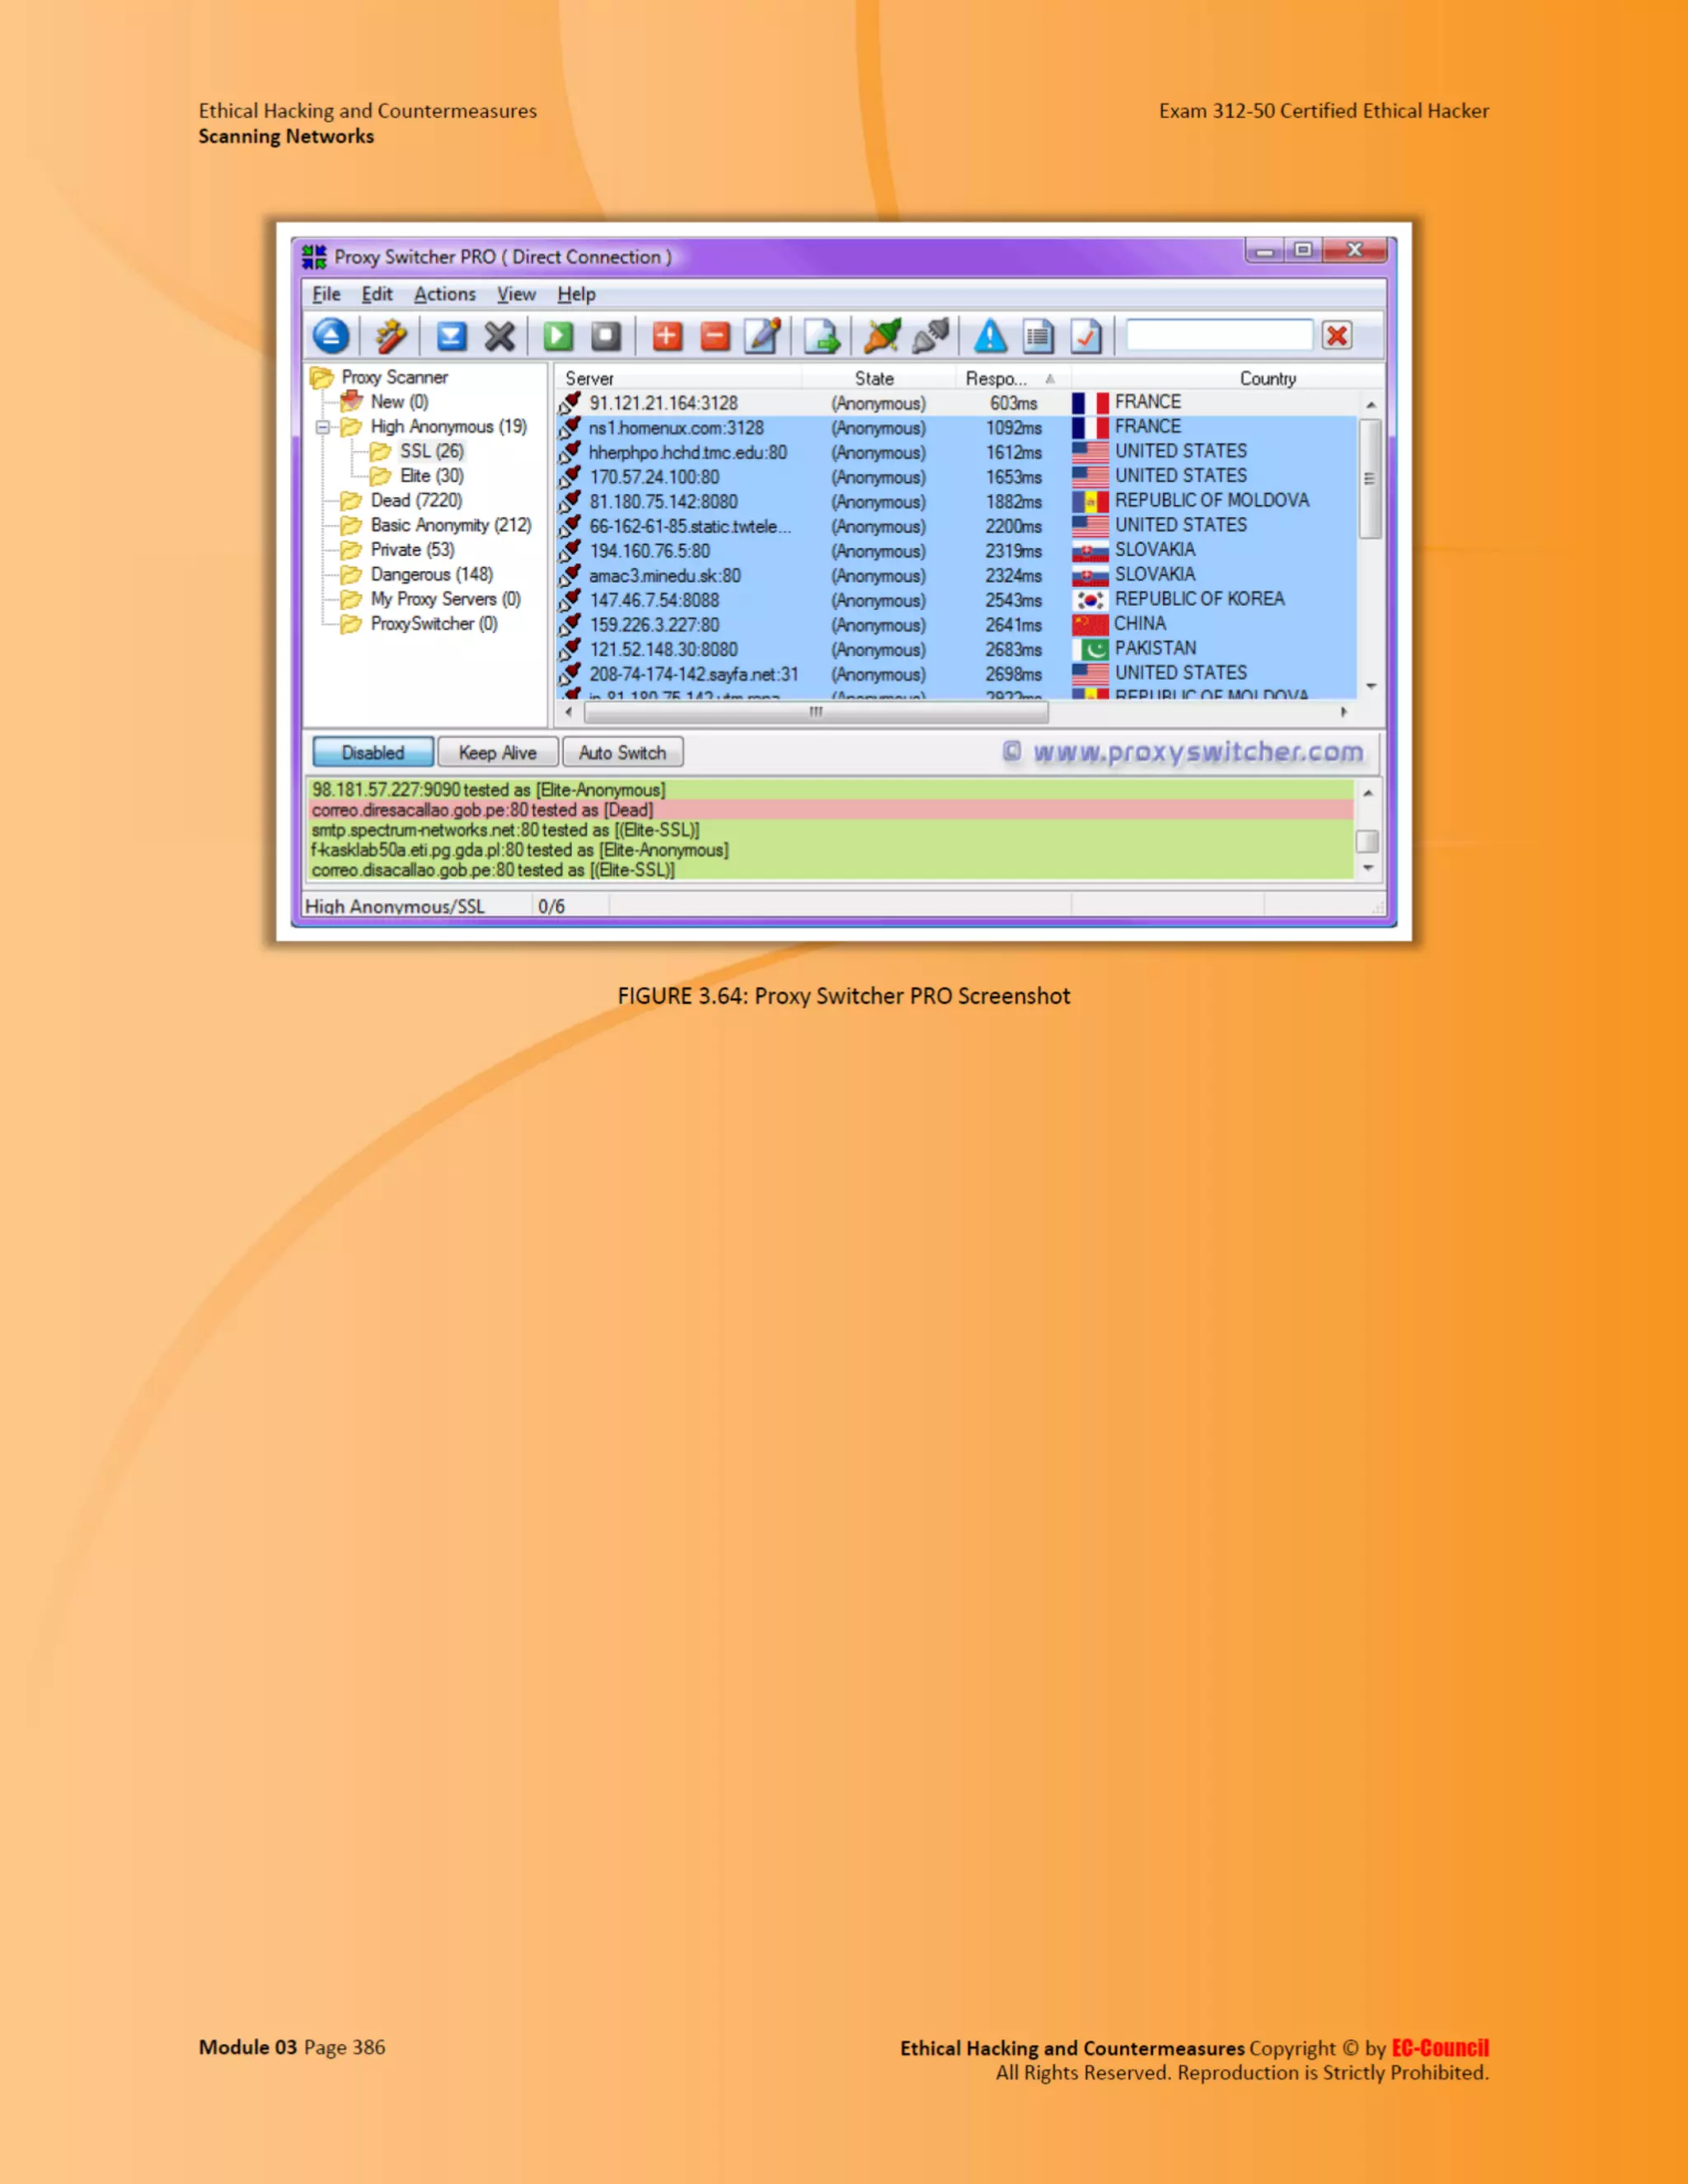Toggle the Disabled mode button
The height and width of the screenshot is (2184, 1688).
(373, 752)
